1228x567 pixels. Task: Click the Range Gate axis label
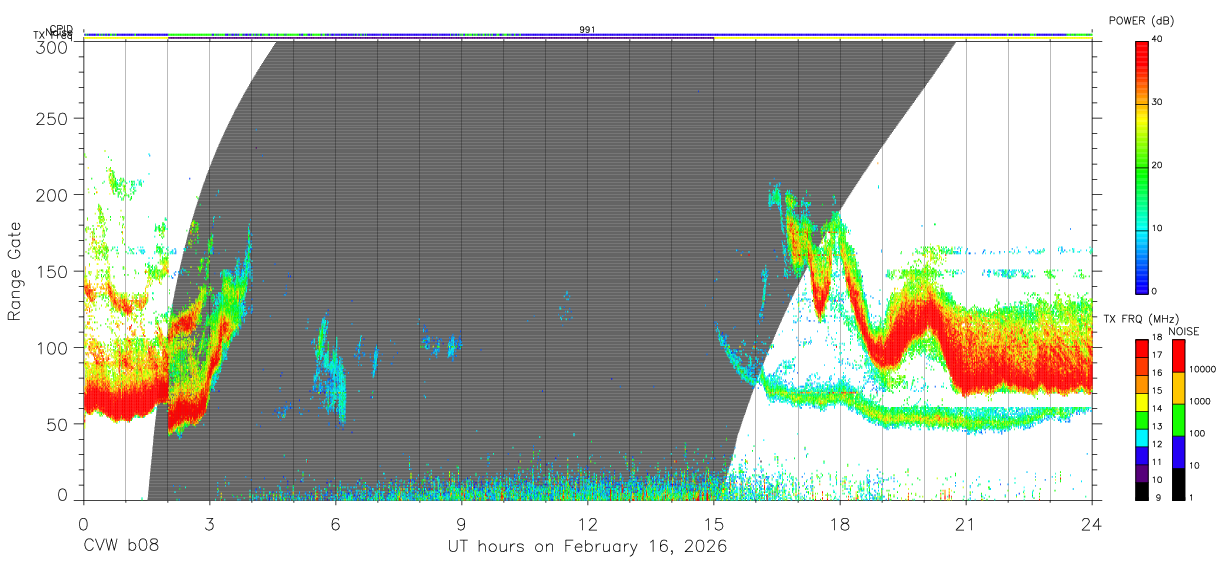click(15, 270)
